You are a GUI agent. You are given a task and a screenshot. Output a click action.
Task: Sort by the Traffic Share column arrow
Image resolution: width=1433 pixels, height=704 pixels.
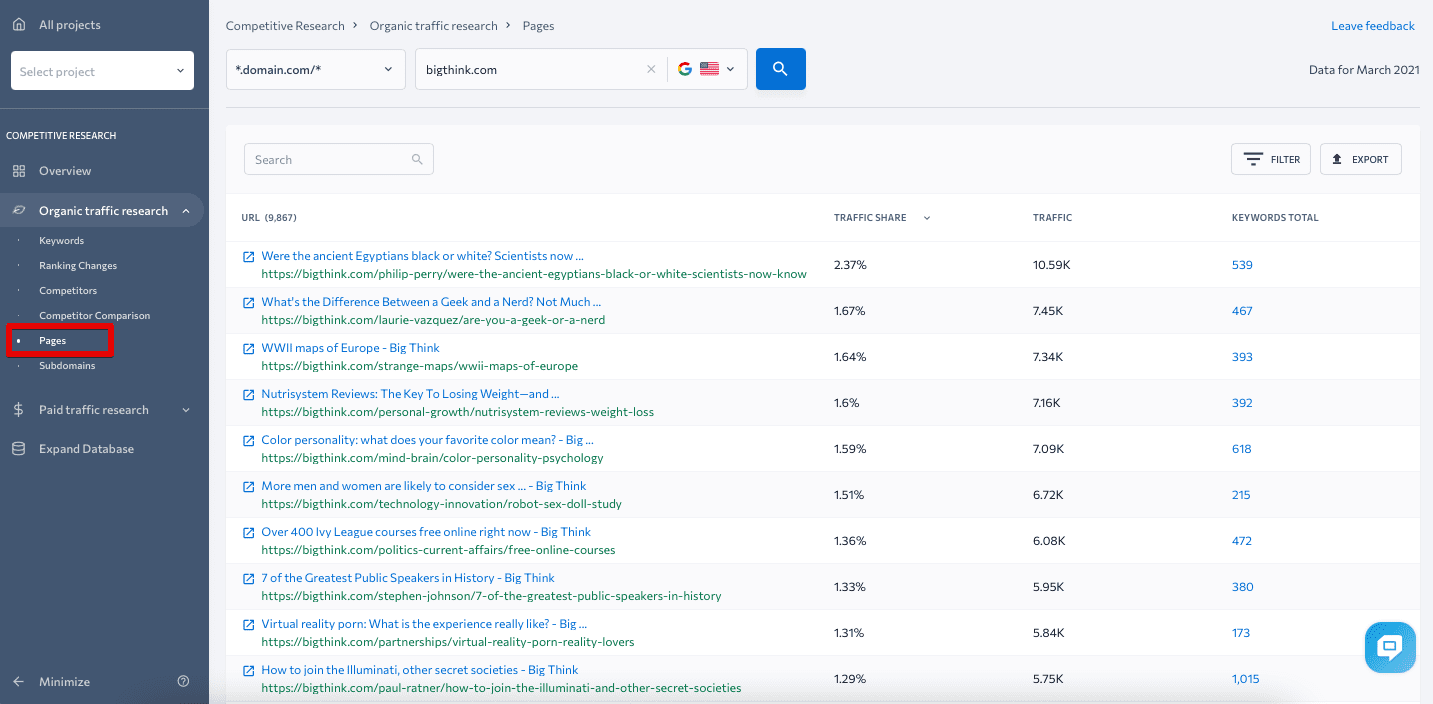(x=927, y=218)
